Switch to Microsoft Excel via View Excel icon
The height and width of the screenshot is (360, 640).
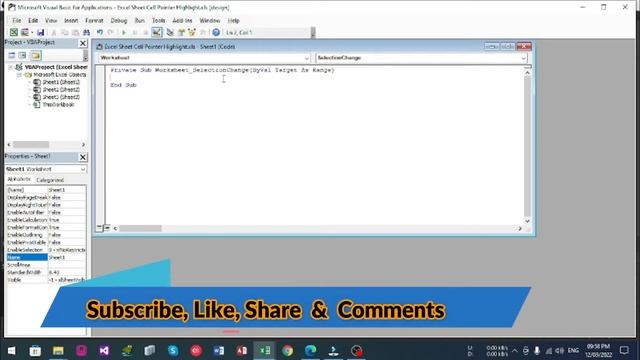pyautogui.click(x=14, y=32)
